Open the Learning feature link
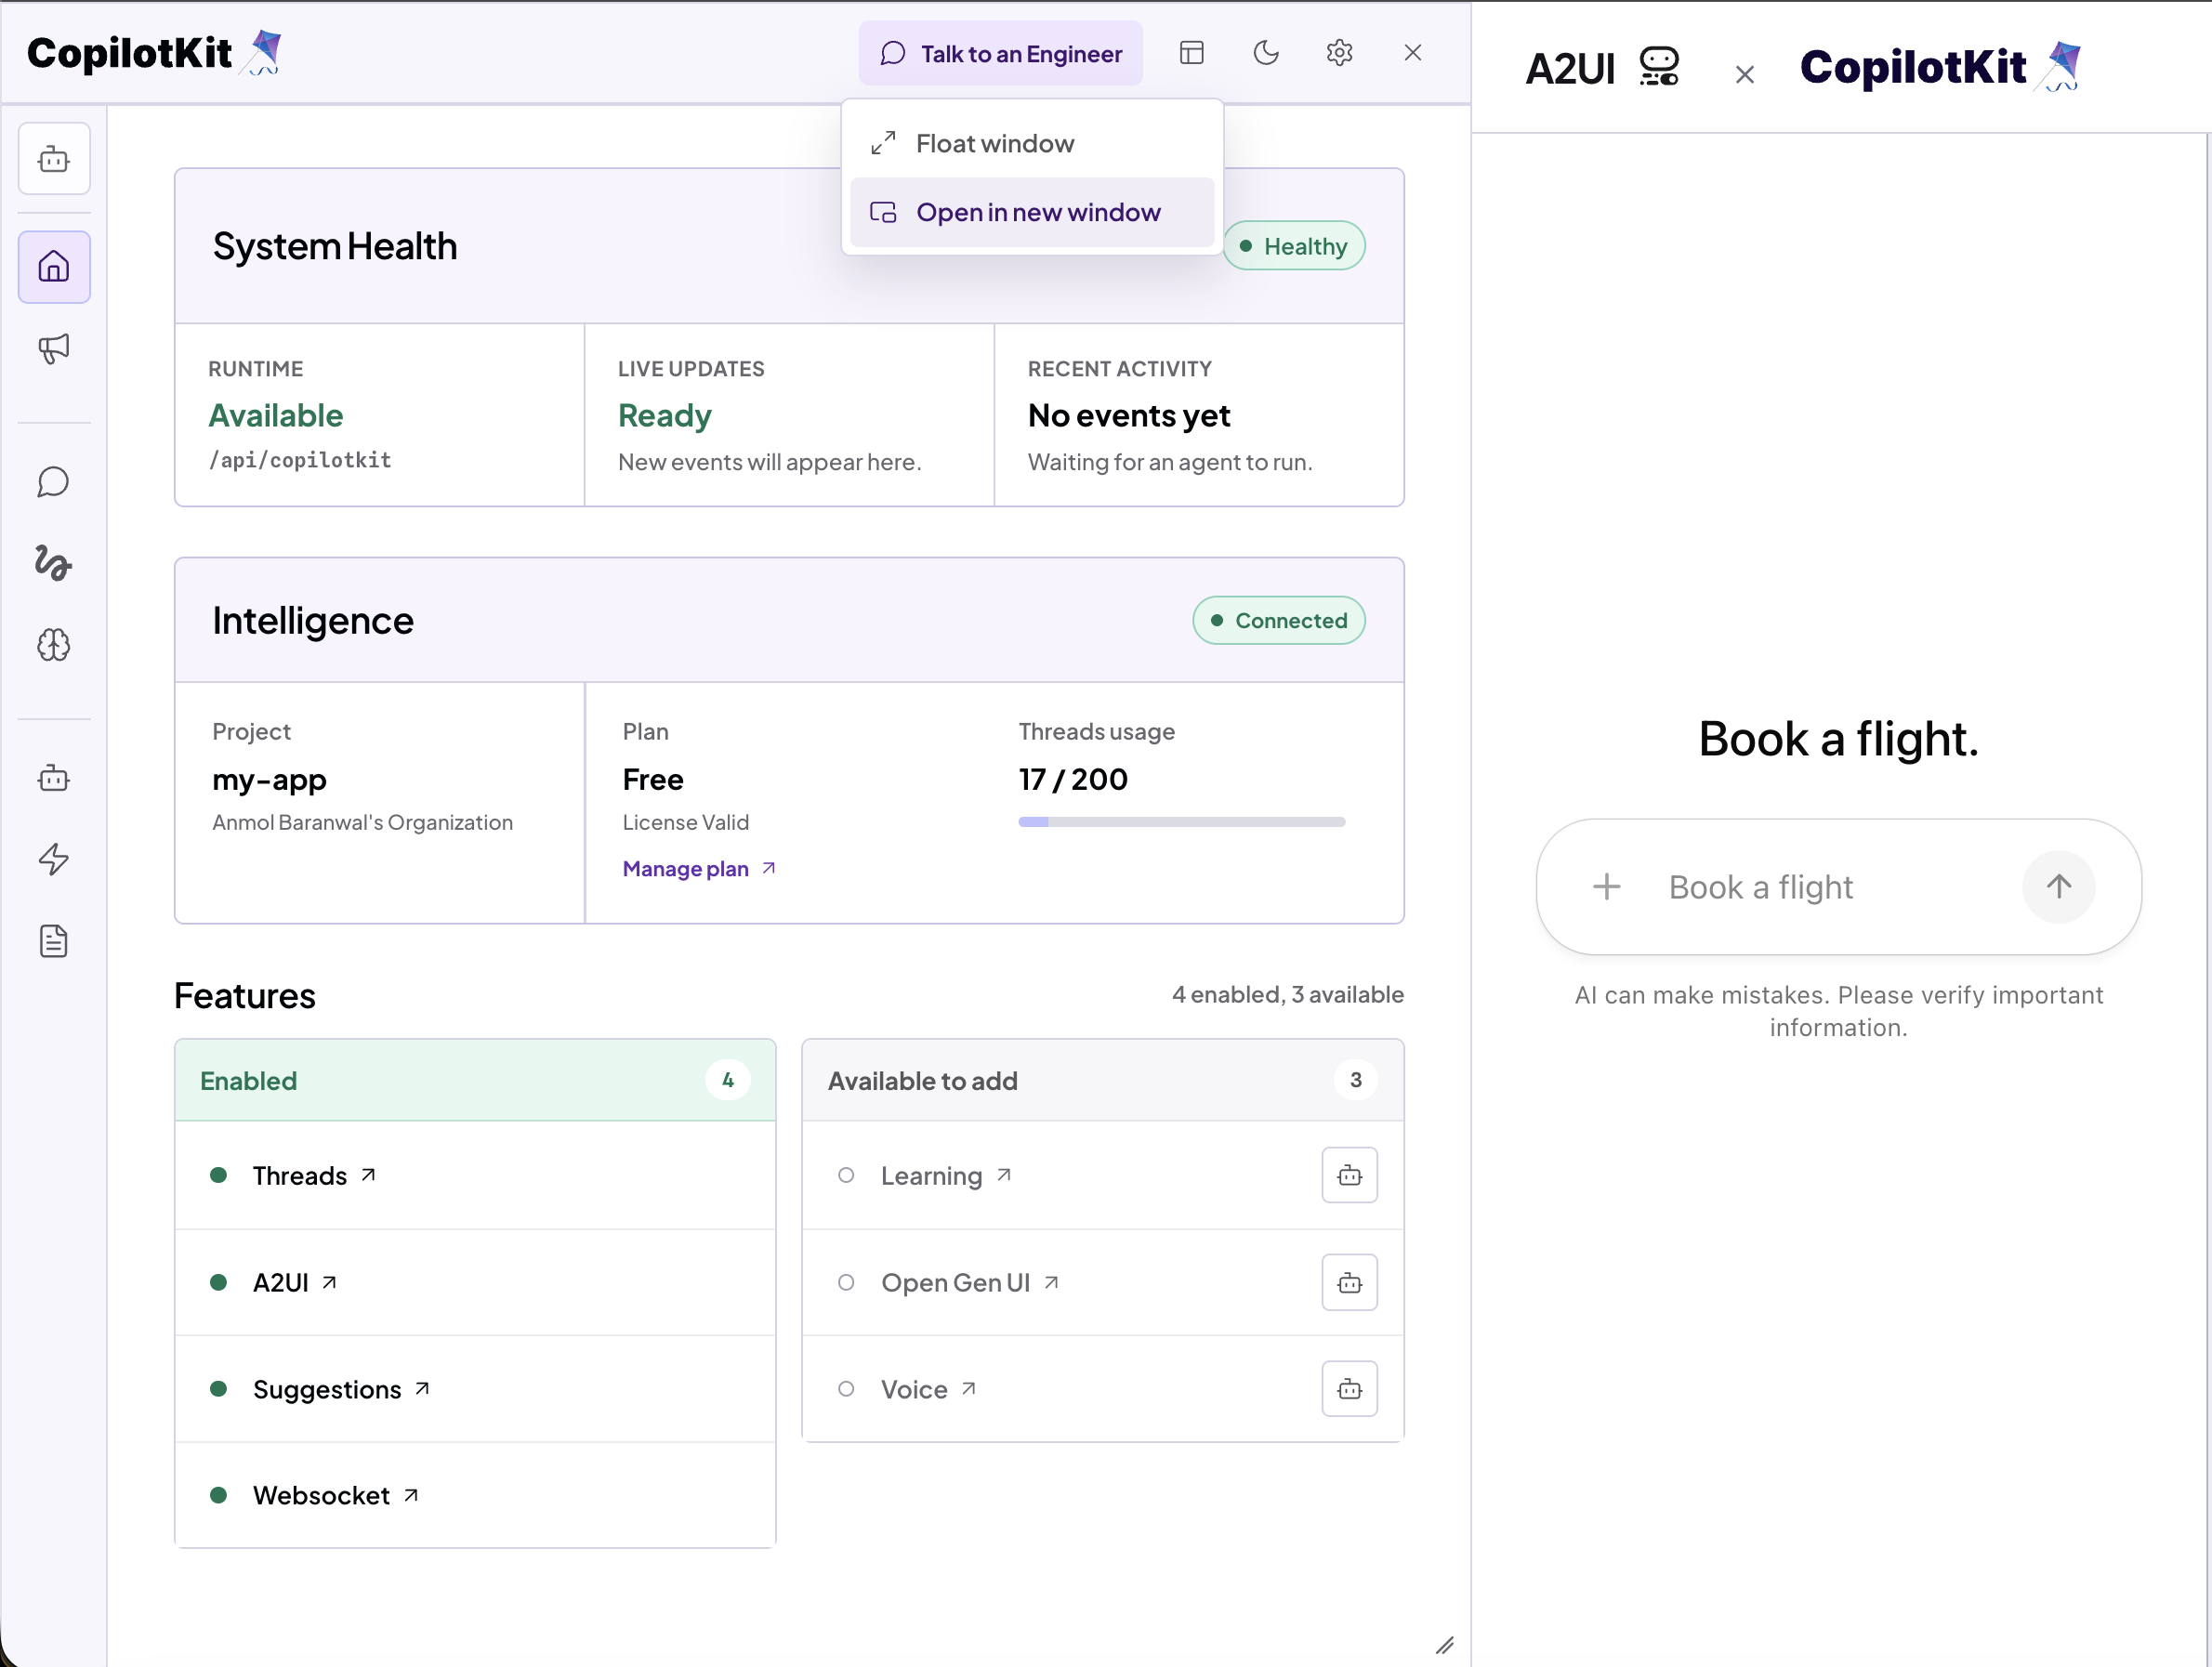Viewport: 2212px width, 1667px height. coord(946,1175)
